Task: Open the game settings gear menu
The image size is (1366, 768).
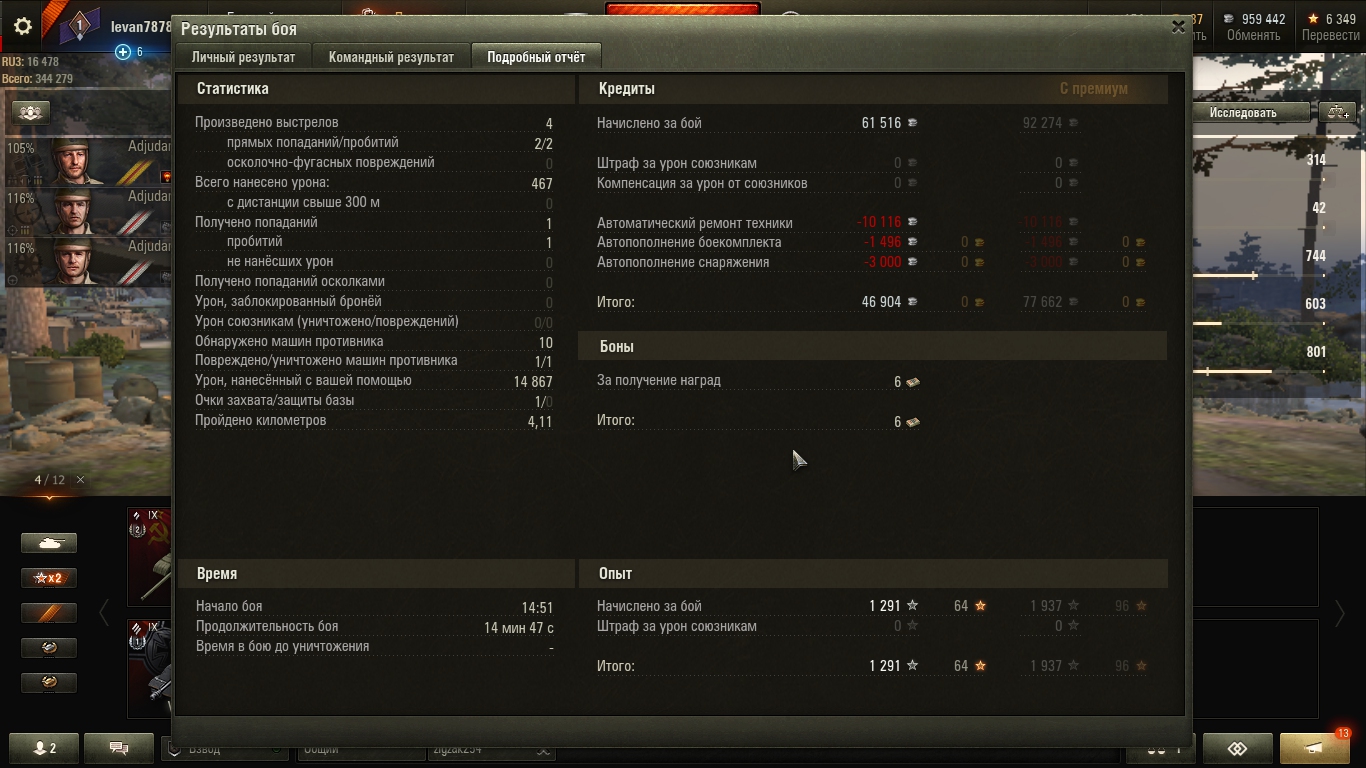Action: tap(22, 27)
